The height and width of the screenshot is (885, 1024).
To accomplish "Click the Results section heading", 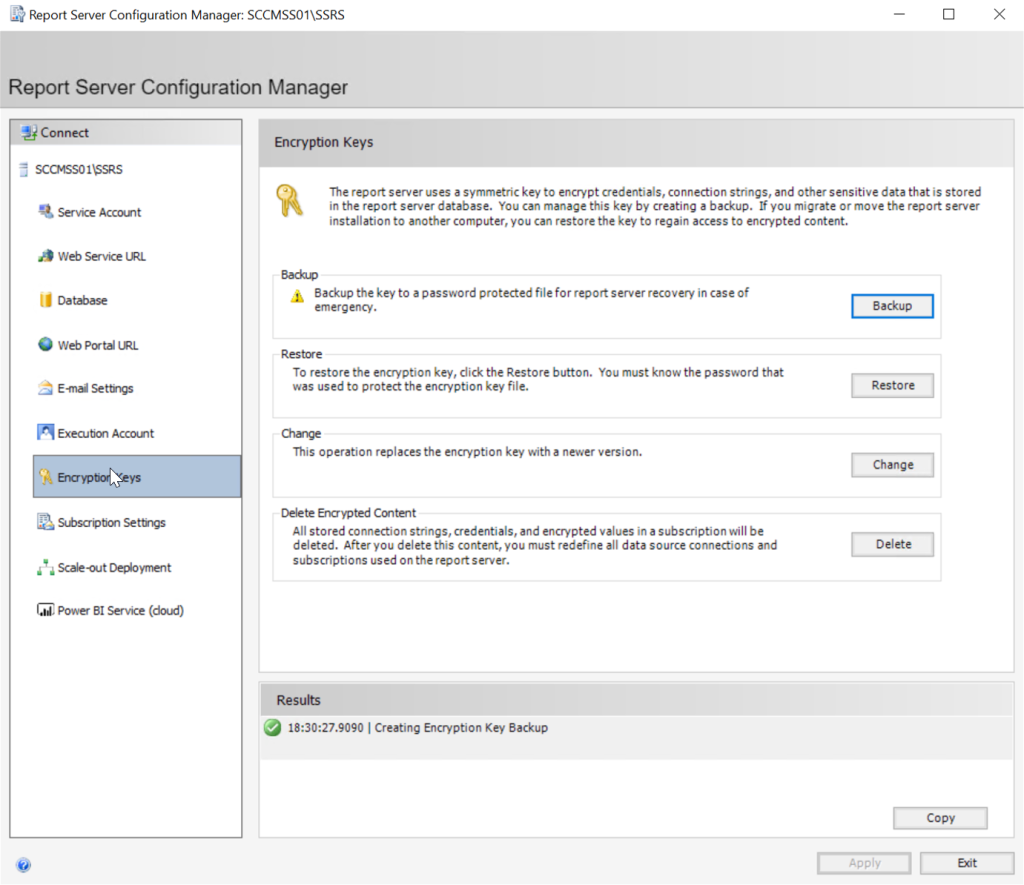I will pos(298,700).
